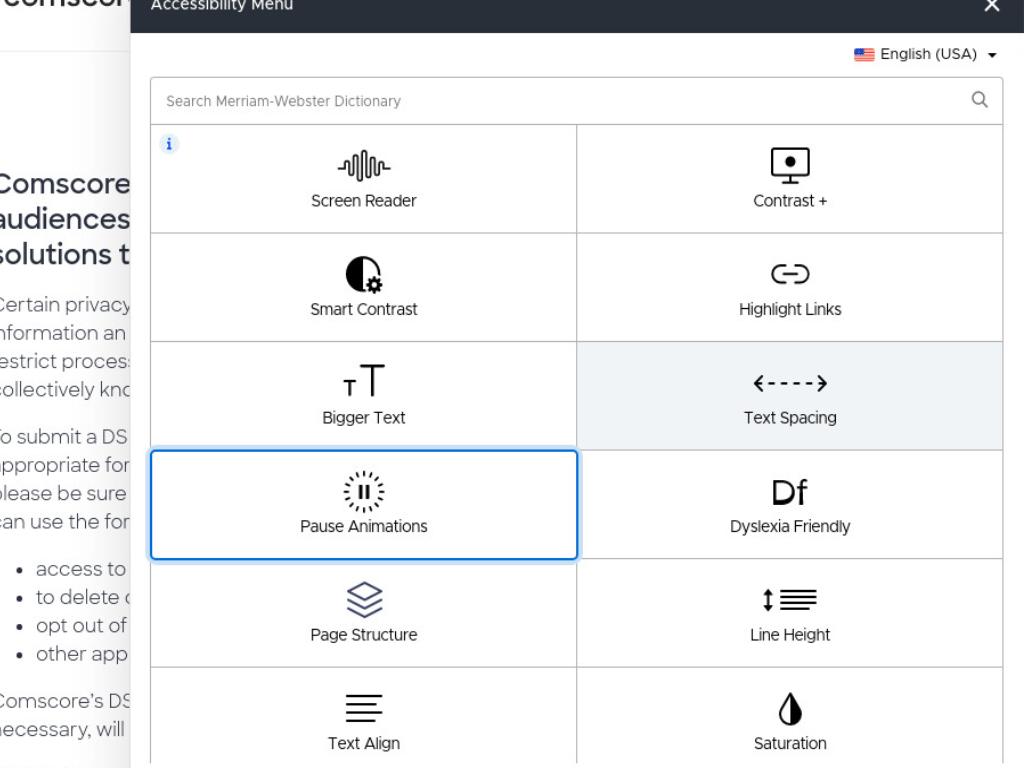Click the US flag icon
This screenshot has width=1024, height=768.
[x=863, y=55]
